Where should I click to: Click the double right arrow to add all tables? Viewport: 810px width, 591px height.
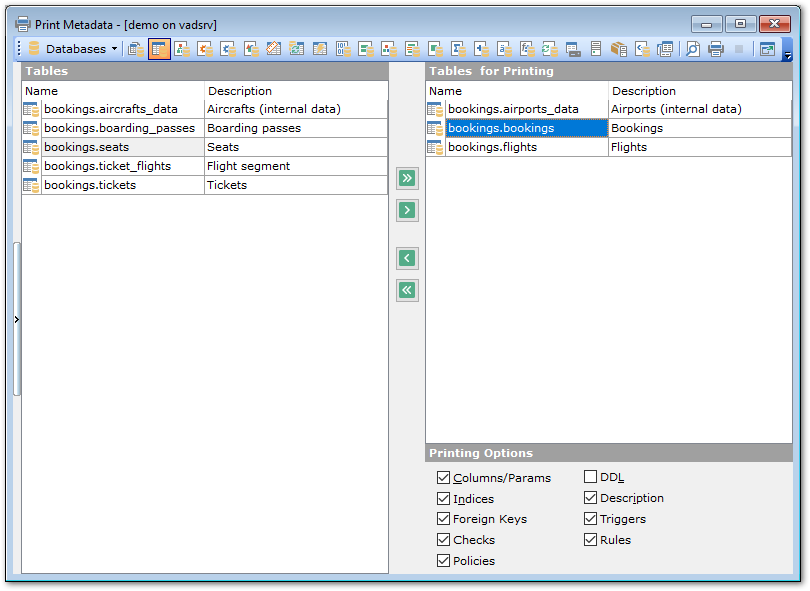click(x=406, y=178)
